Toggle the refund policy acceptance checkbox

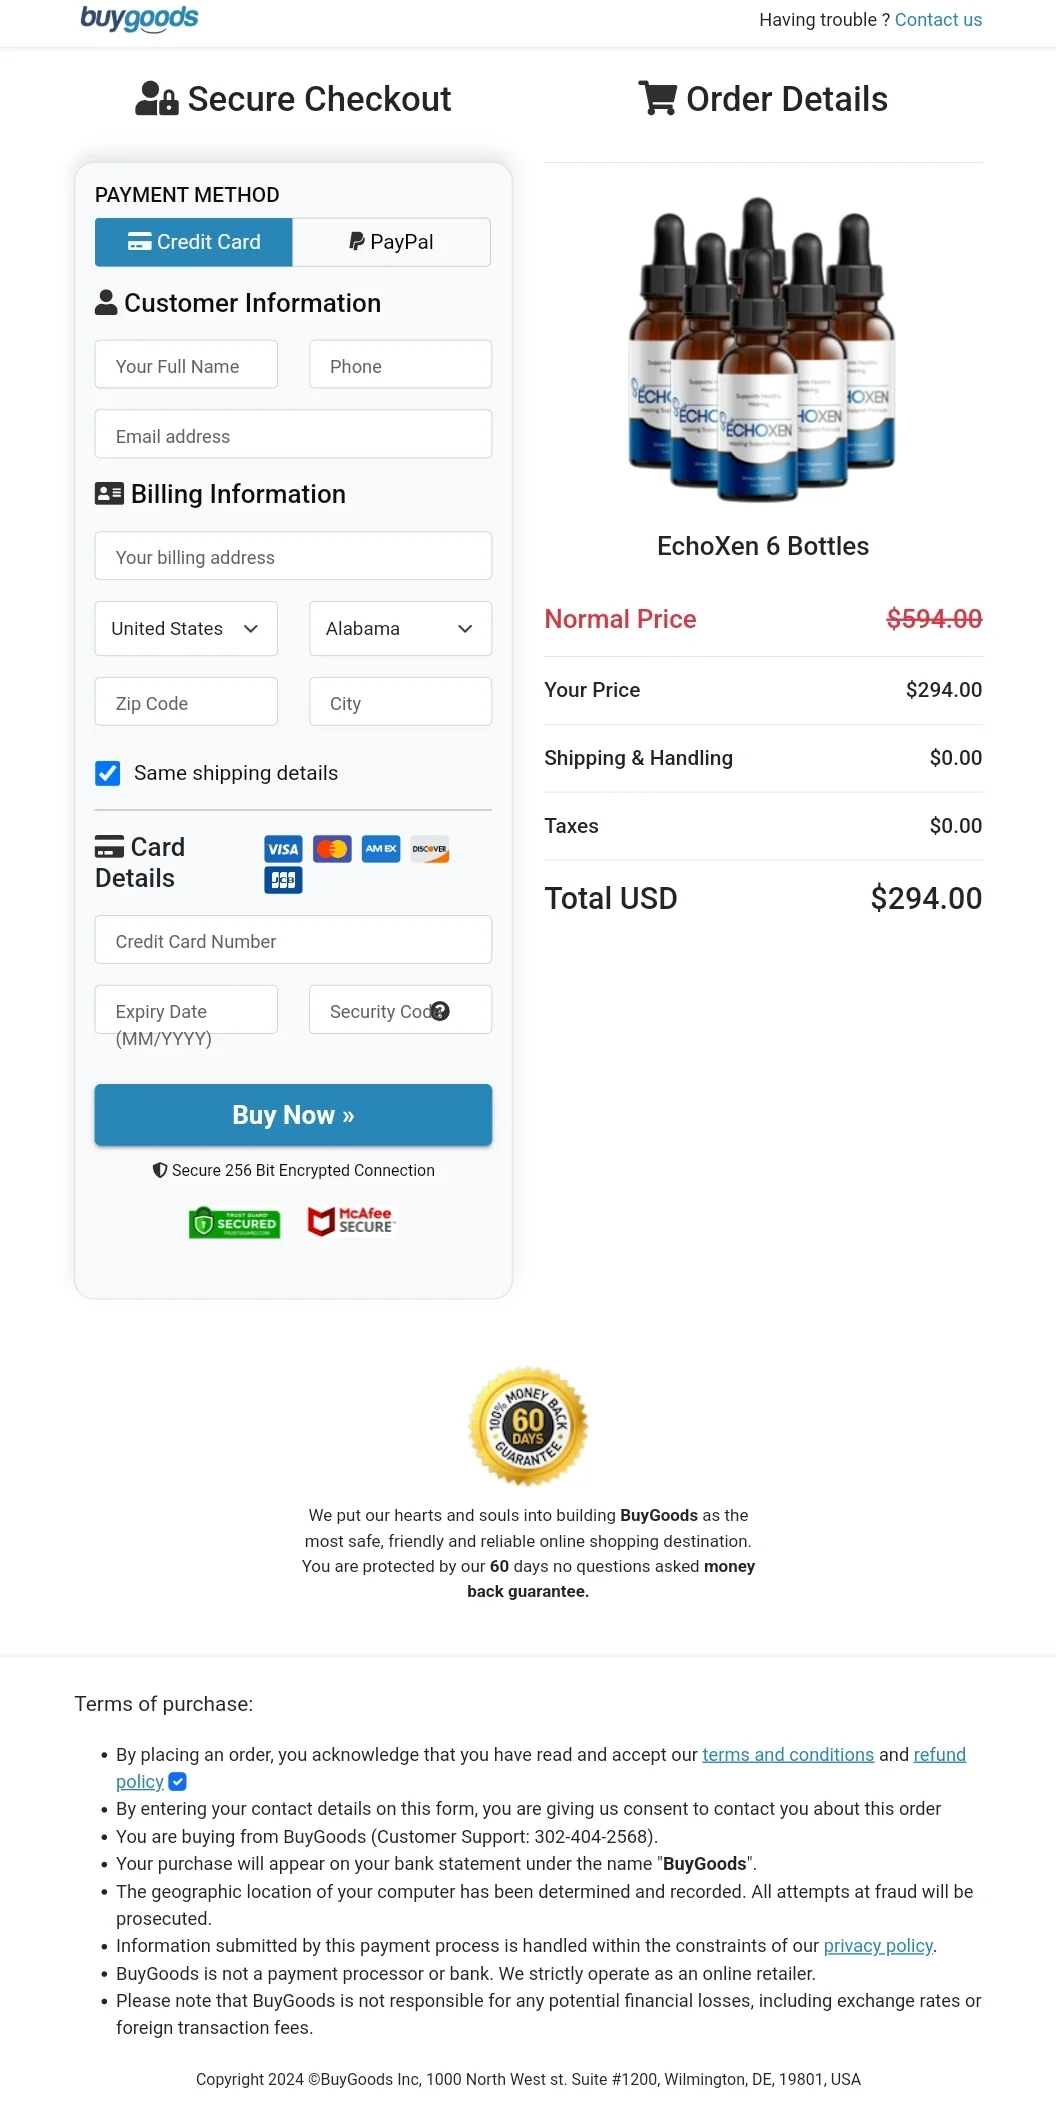tap(177, 1782)
